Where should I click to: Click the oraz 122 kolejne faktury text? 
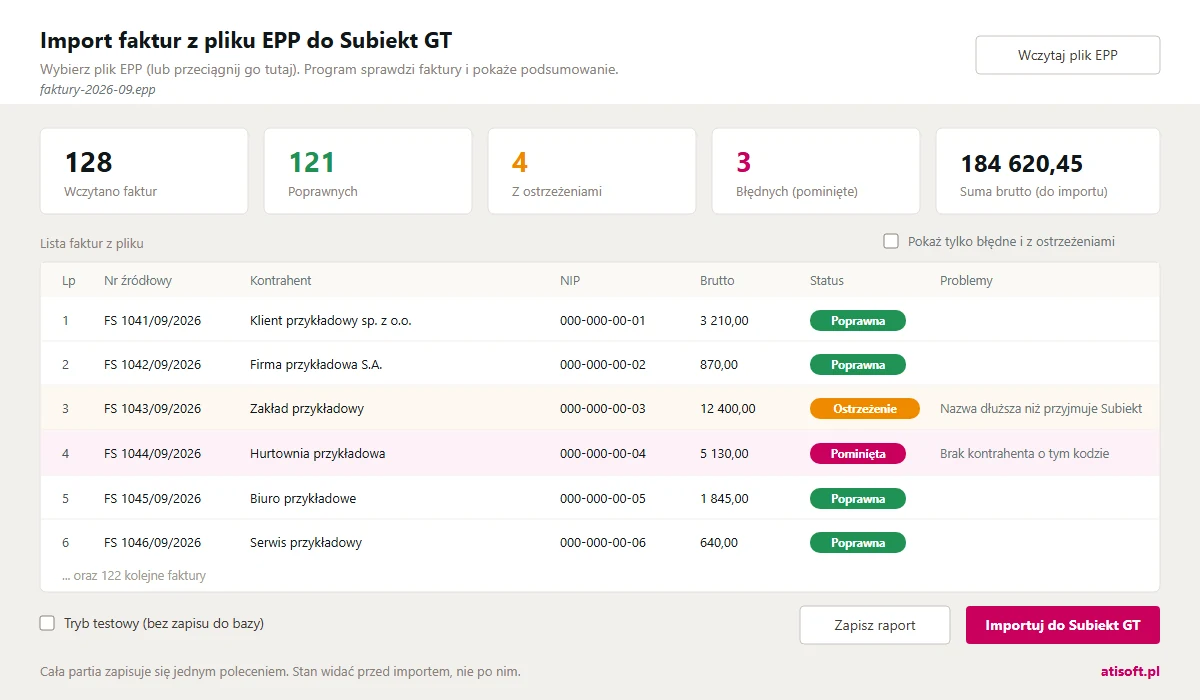(134, 576)
